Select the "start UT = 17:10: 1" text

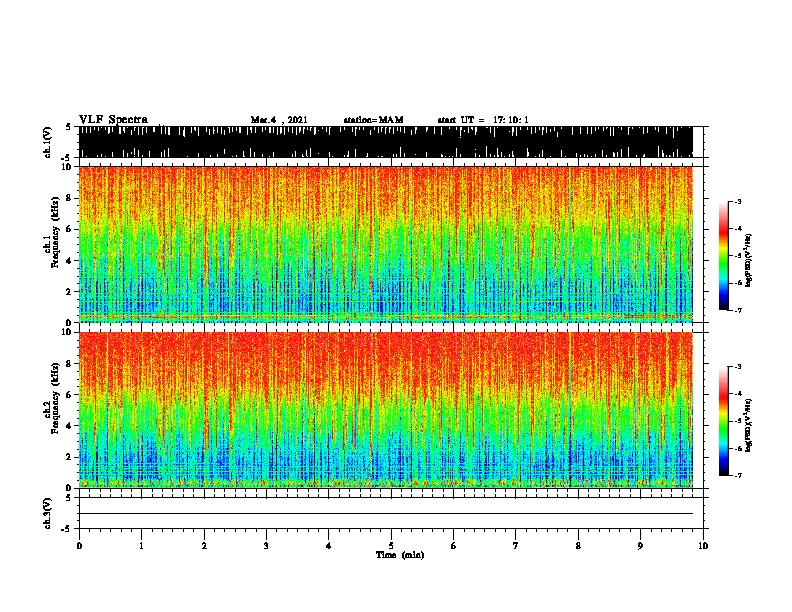pos(483,120)
